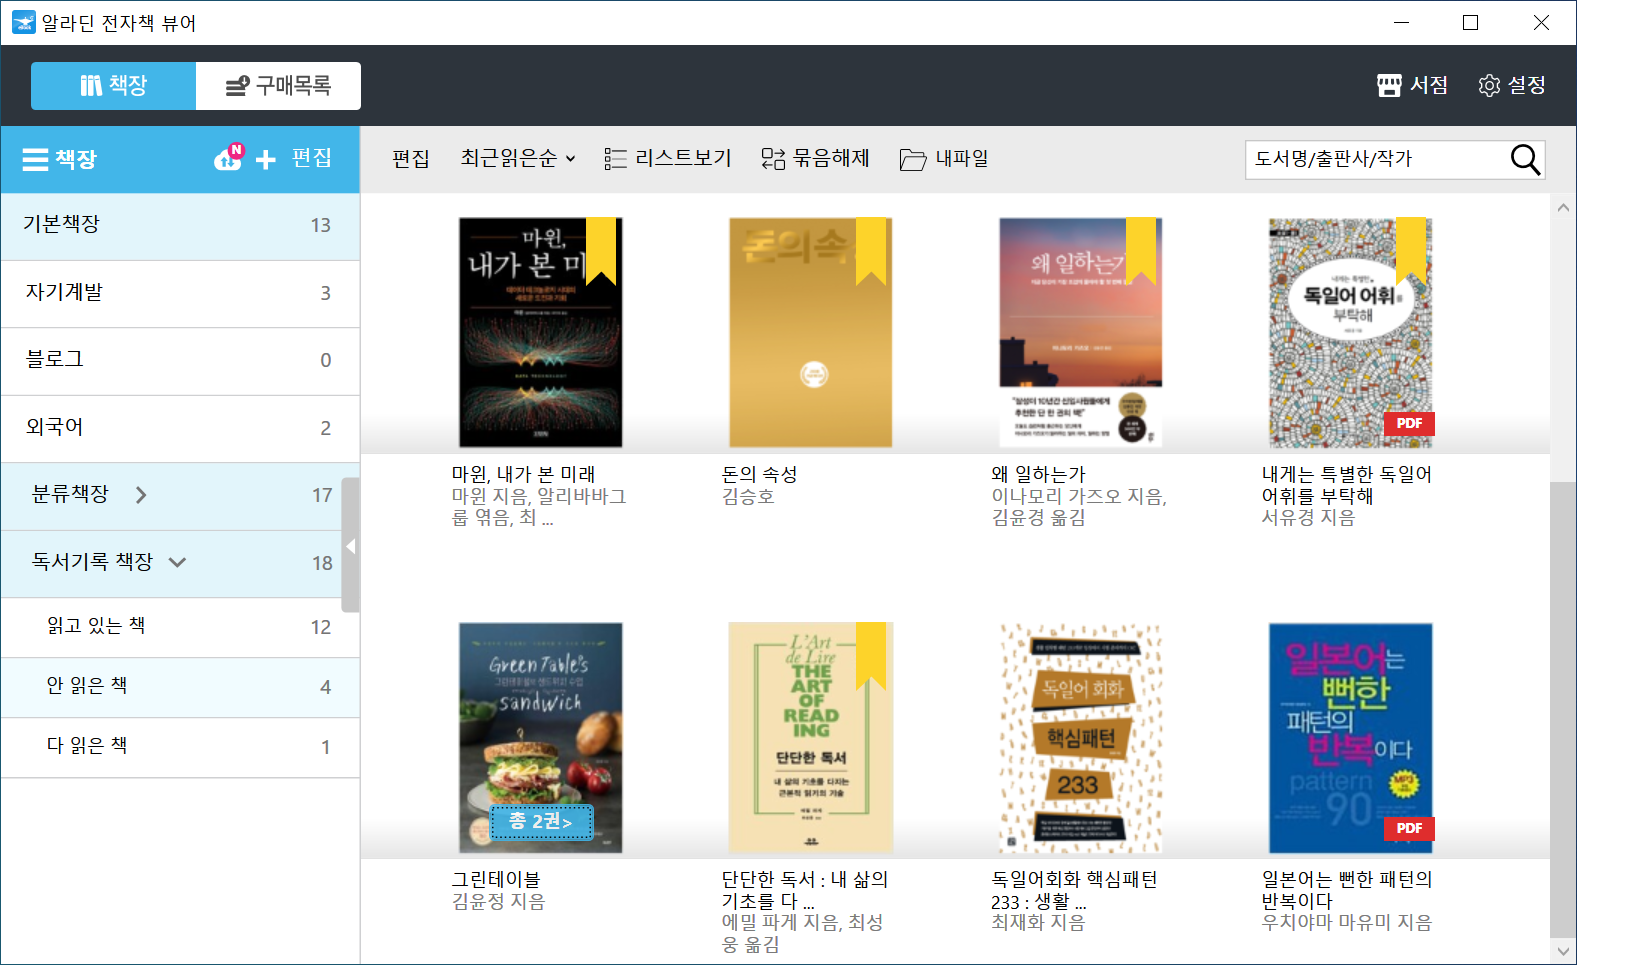Select 블로그 bookshelf

coord(180,361)
